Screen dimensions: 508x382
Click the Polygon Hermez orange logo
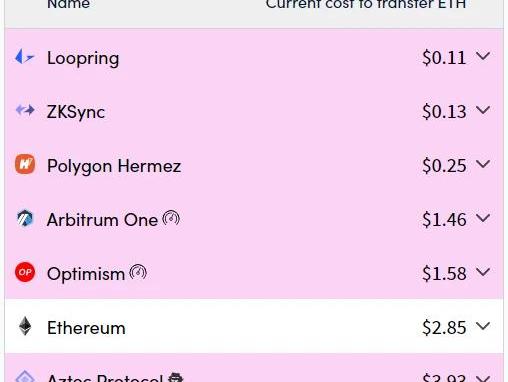25,164
